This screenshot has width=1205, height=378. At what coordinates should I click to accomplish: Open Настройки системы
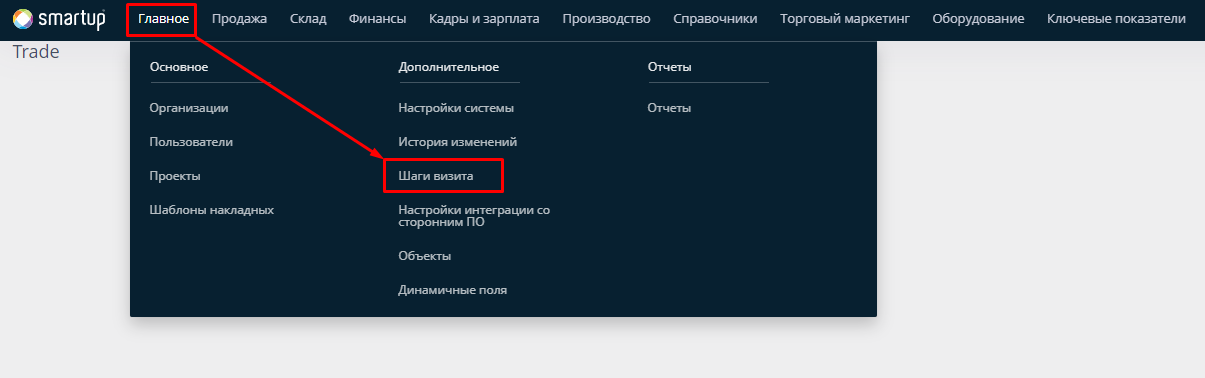coord(456,108)
